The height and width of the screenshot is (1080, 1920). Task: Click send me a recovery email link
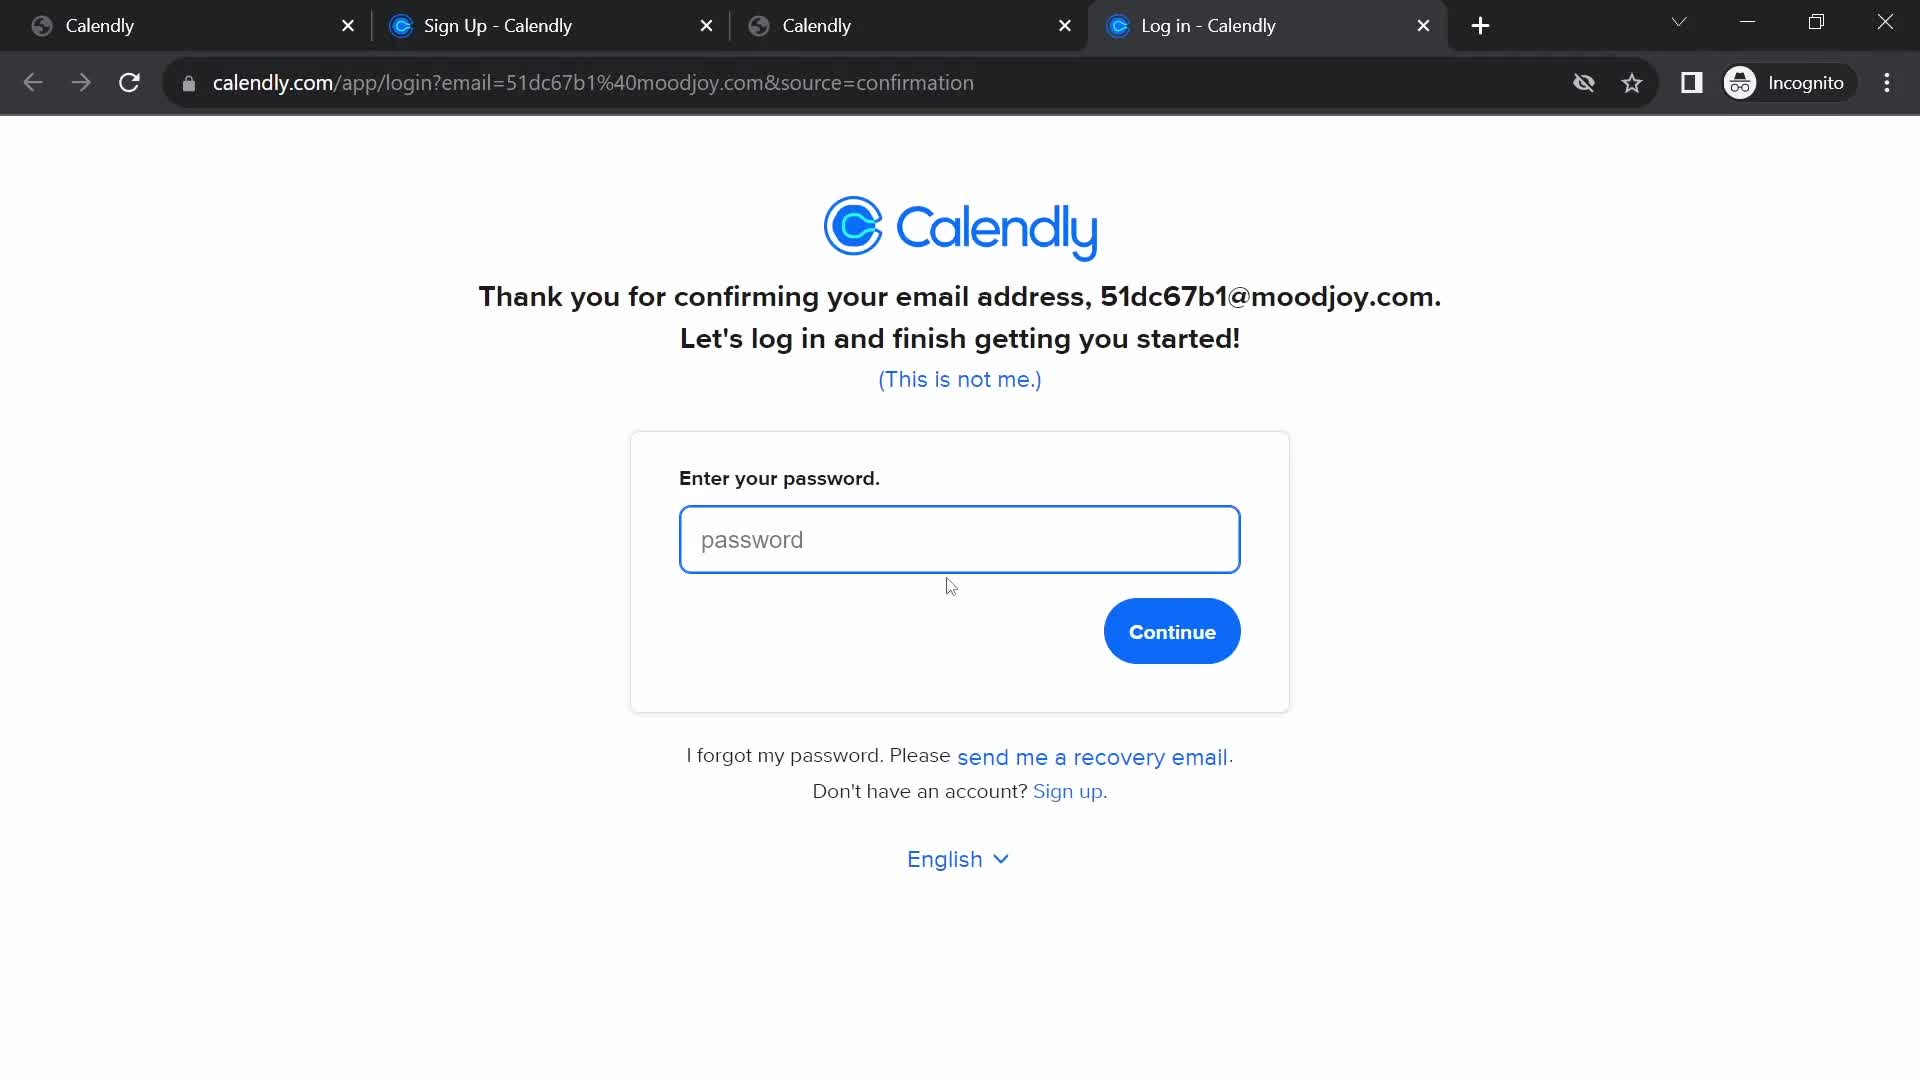pyautogui.click(x=1092, y=757)
